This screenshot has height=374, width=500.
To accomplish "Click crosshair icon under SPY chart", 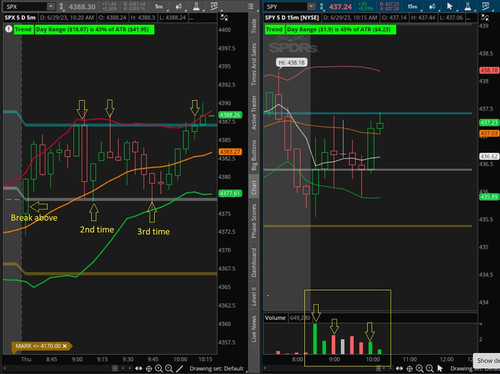I will pyautogui.click(x=410, y=368).
